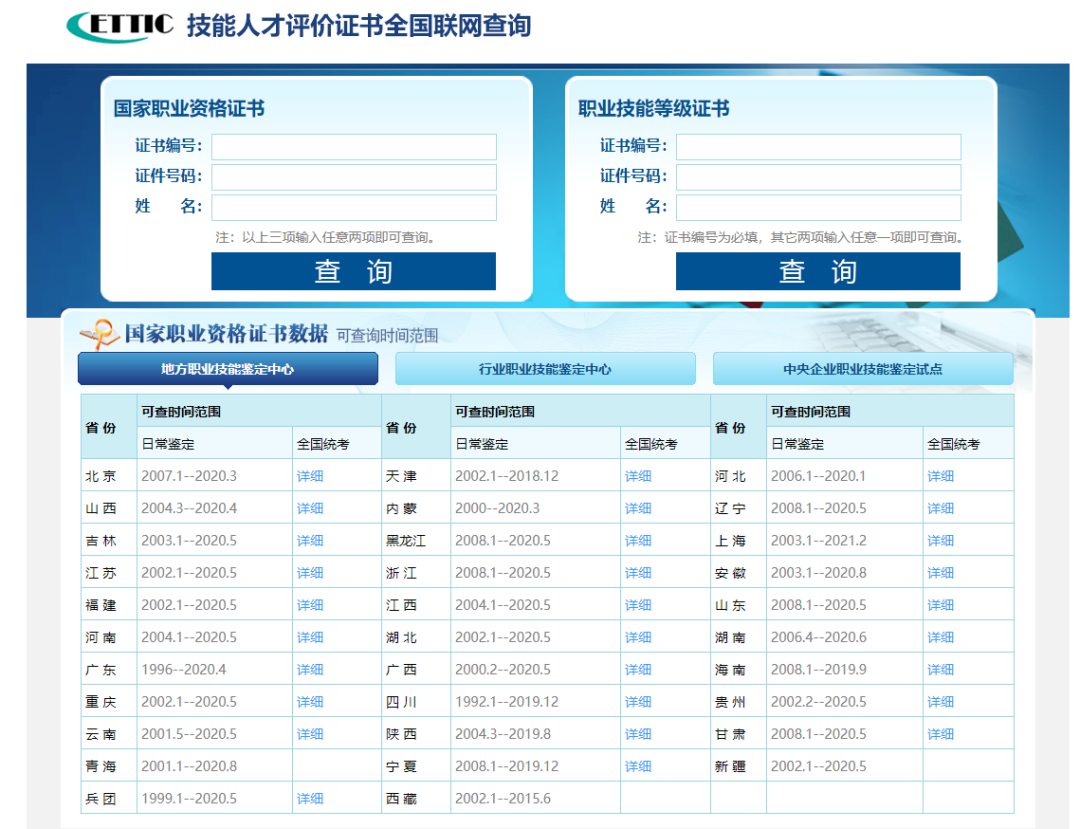Open 详细 link for 四川
Screen dimensions: 1080x829
pos(638,702)
